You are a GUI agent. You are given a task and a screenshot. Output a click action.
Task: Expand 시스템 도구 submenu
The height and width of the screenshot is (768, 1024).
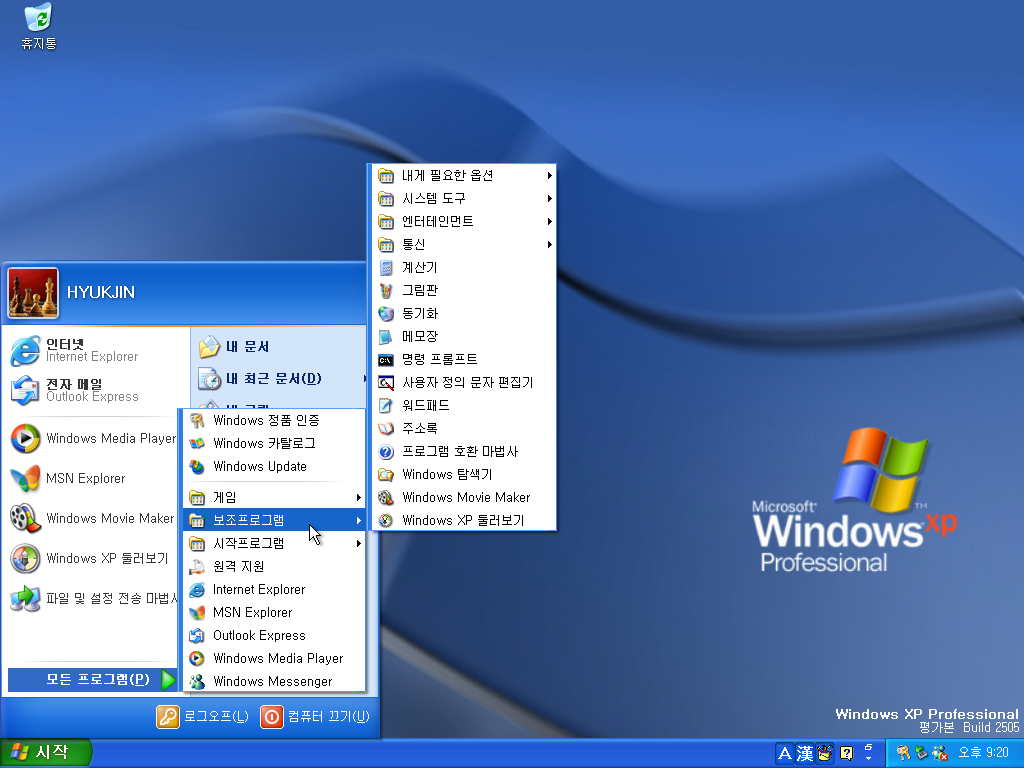click(x=464, y=199)
